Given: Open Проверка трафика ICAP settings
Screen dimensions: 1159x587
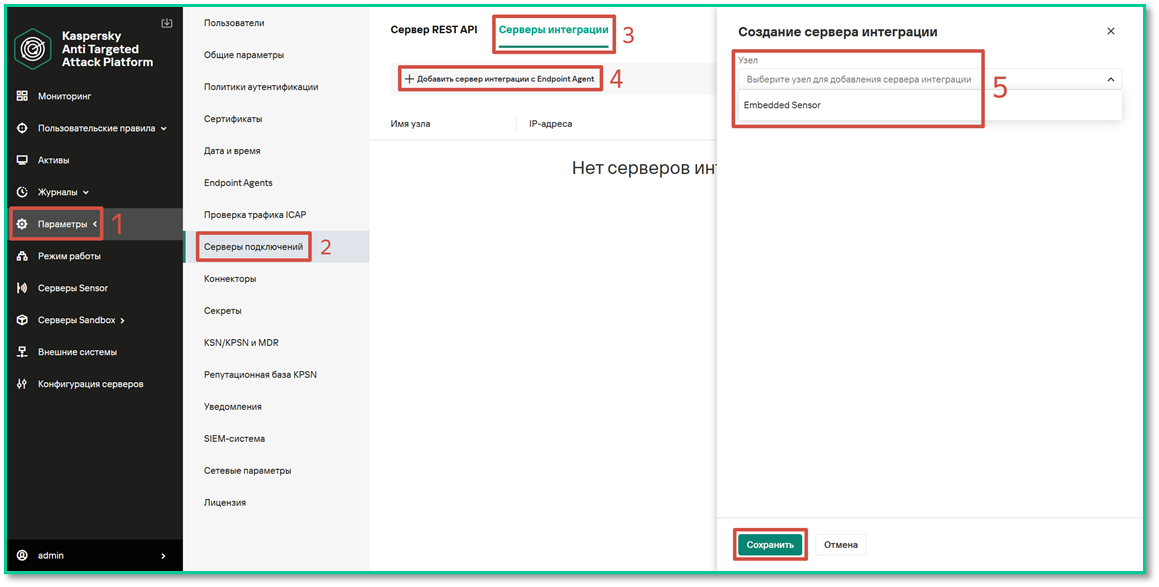Looking at the screenshot, I should point(255,214).
